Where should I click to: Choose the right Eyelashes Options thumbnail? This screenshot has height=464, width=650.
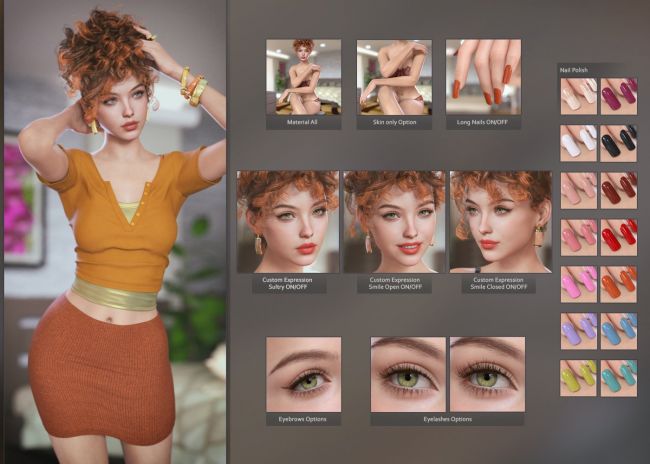pyautogui.click(x=487, y=374)
